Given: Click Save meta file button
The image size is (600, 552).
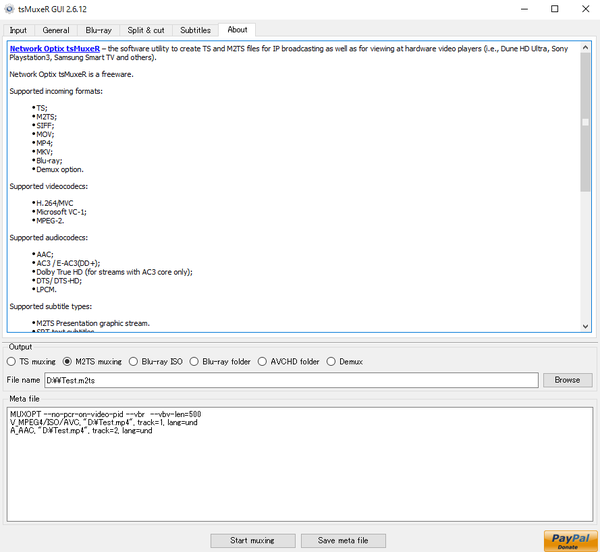Looking at the screenshot, I should coord(343,541).
